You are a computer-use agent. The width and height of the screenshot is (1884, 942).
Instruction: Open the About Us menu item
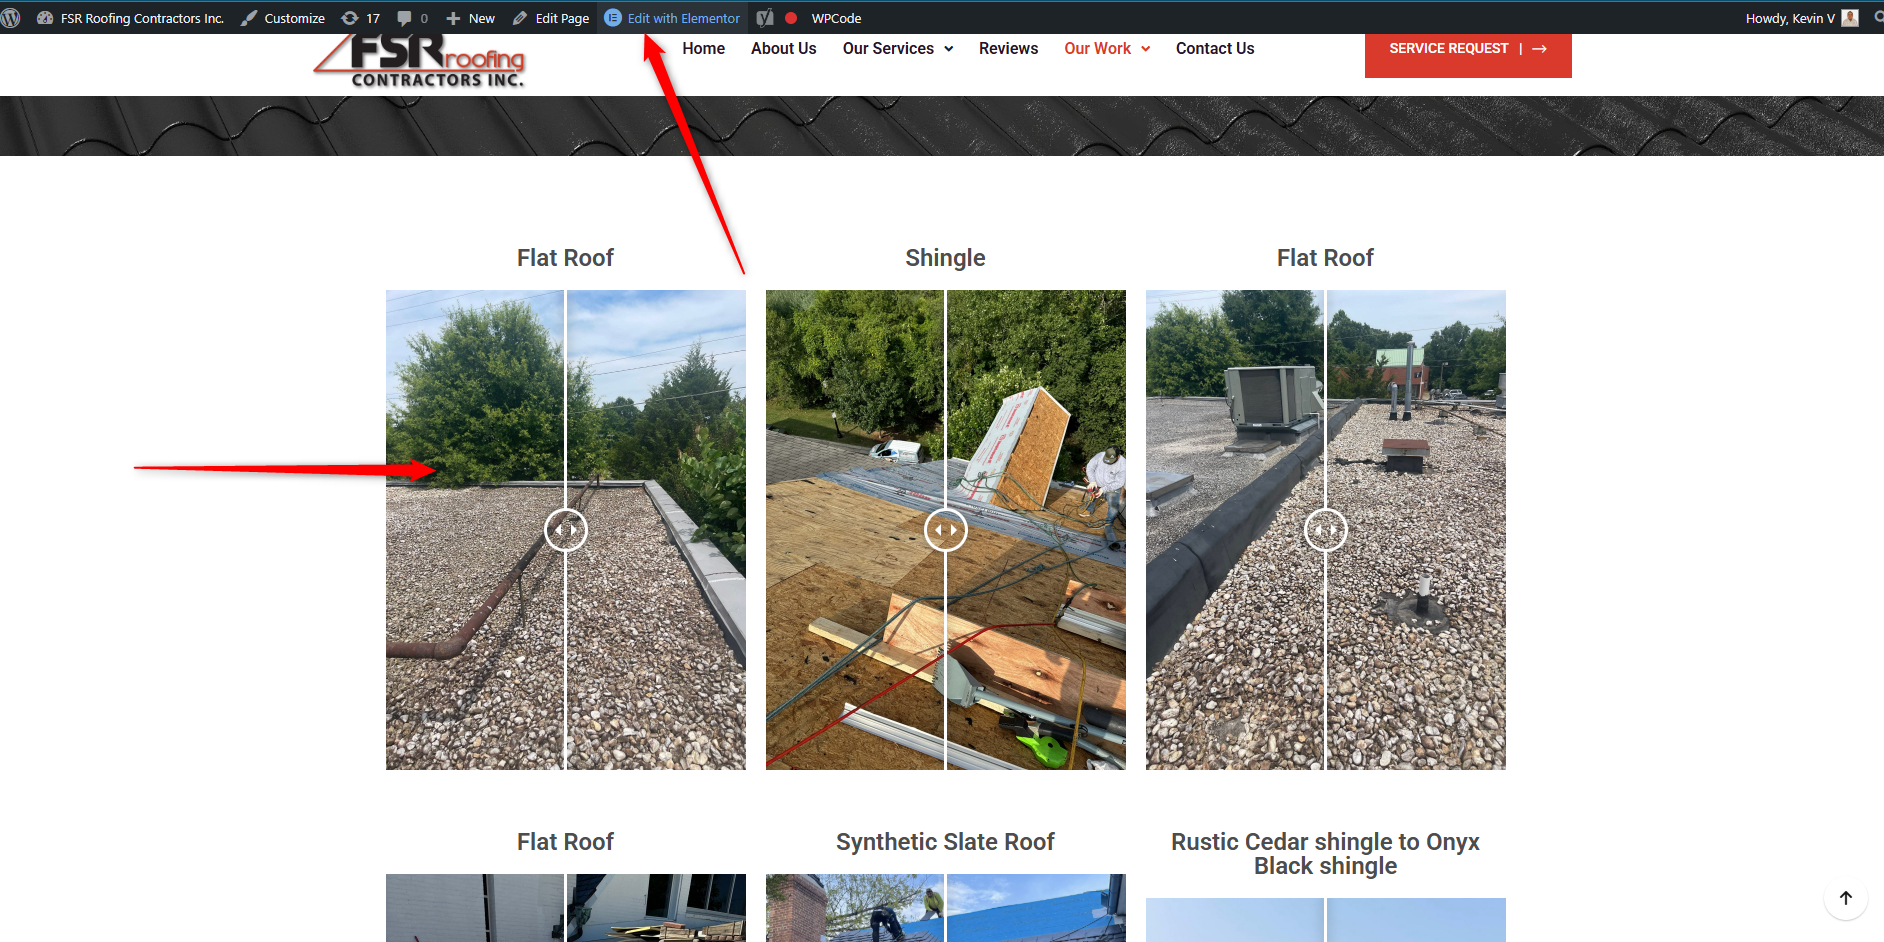coord(783,48)
